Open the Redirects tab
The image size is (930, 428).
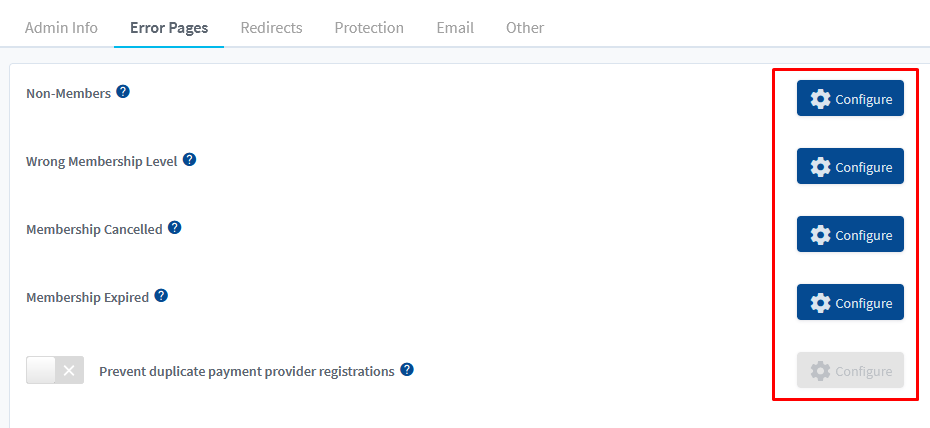coord(271,28)
